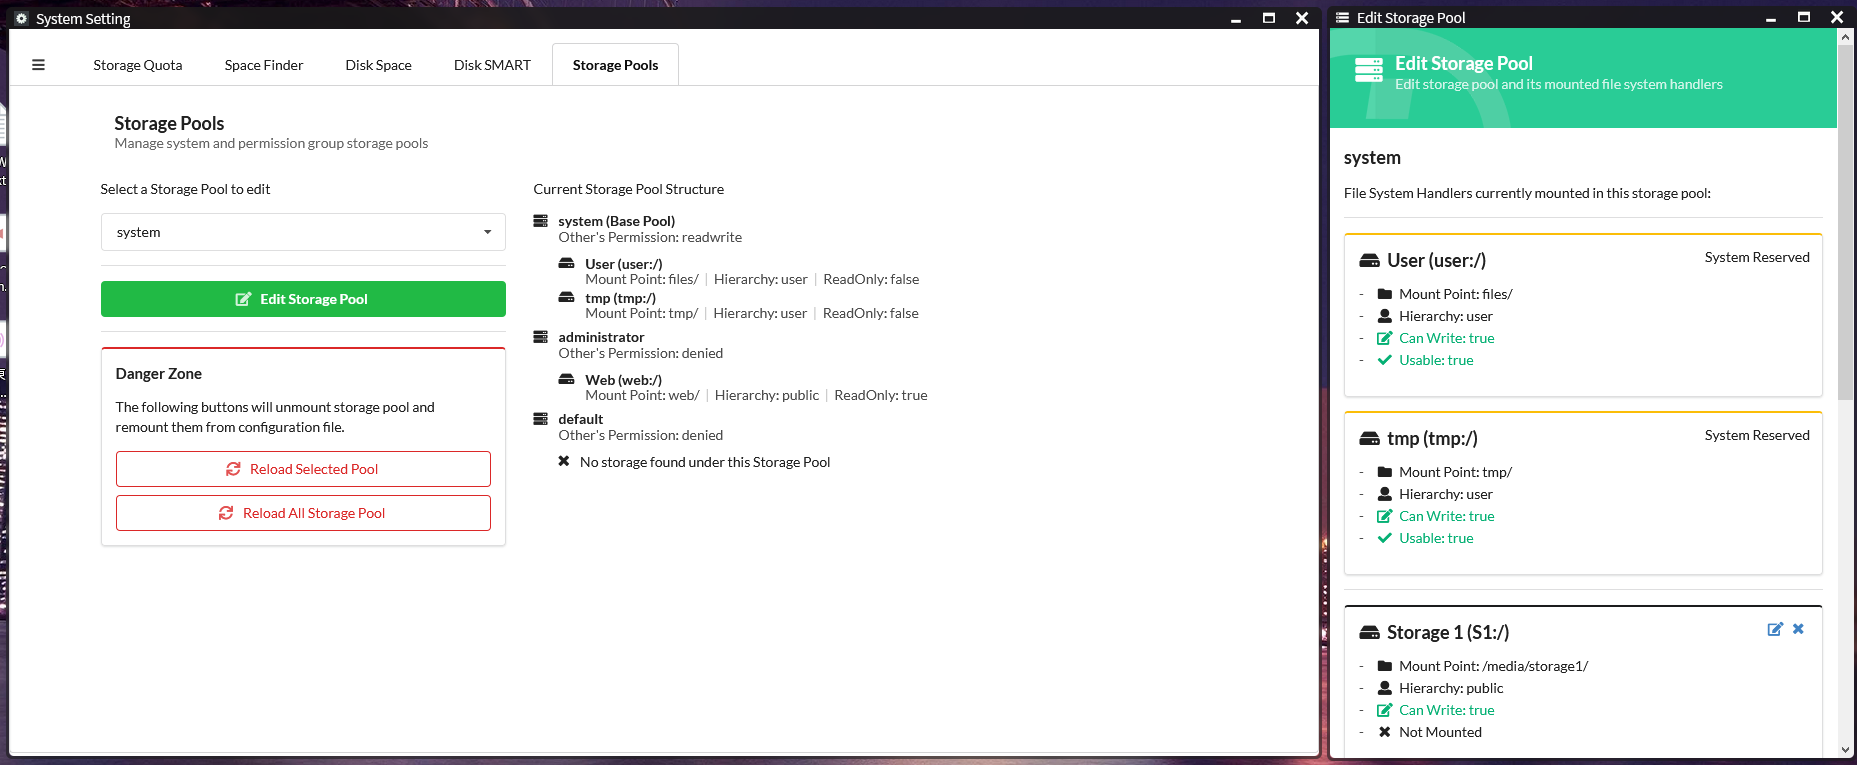The height and width of the screenshot is (765, 1857).
Task: Click the drive icon in User (user:/) card
Action: [x=1369, y=261]
